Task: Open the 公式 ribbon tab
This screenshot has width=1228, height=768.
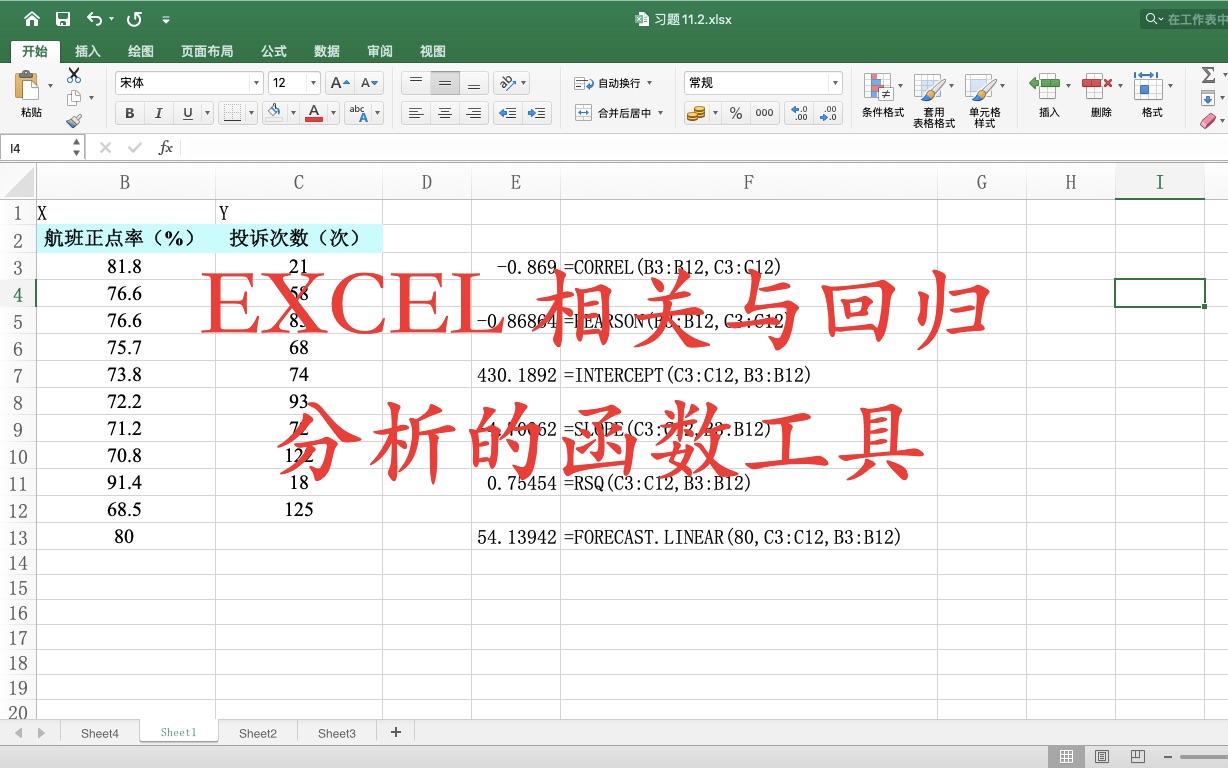Action: (x=272, y=51)
